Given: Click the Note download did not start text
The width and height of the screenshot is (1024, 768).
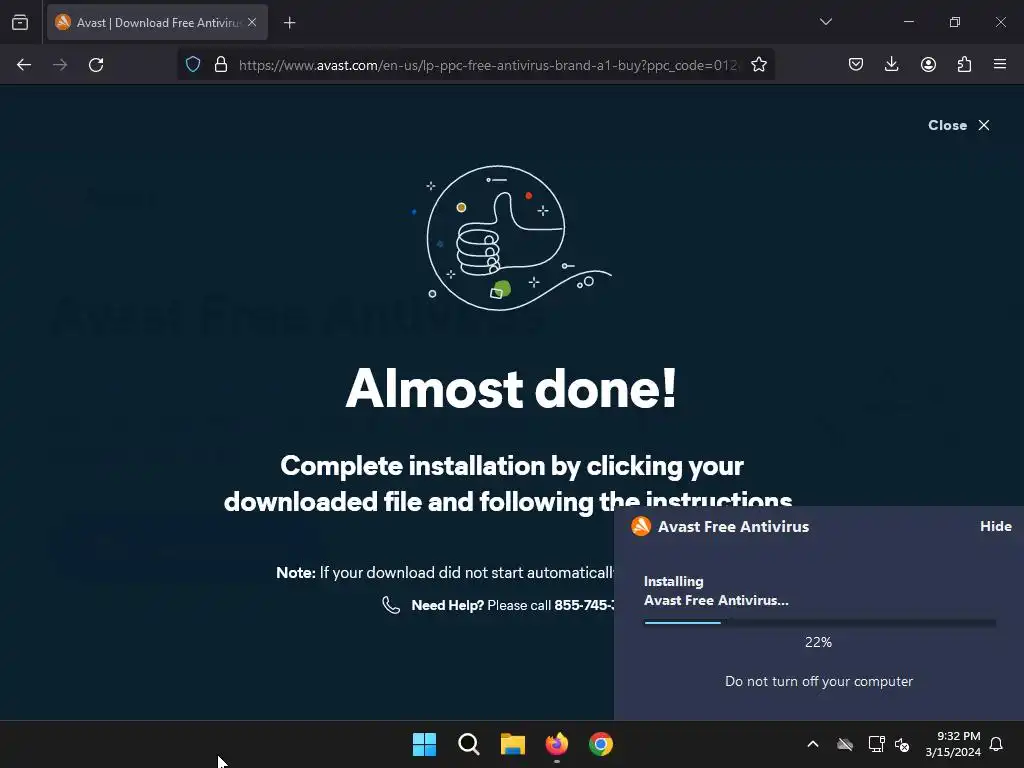Looking at the screenshot, I should tap(445, 573).
